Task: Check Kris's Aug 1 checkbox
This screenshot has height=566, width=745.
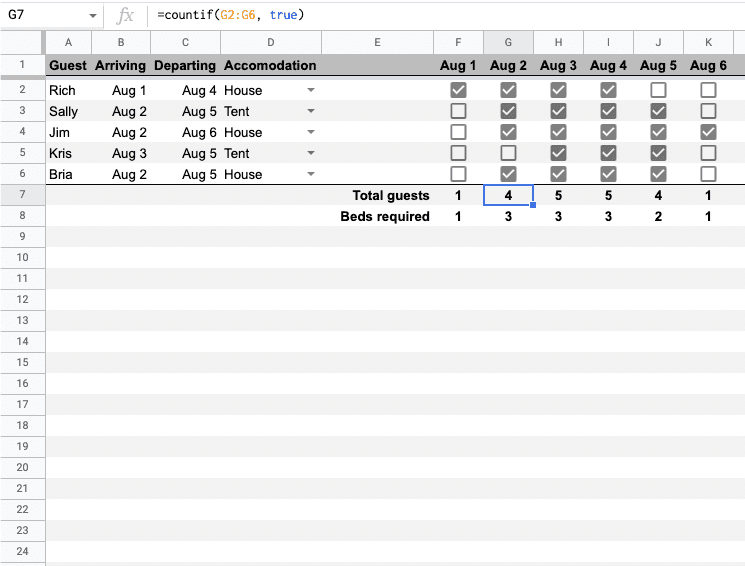Action: (x=458, y=153)
